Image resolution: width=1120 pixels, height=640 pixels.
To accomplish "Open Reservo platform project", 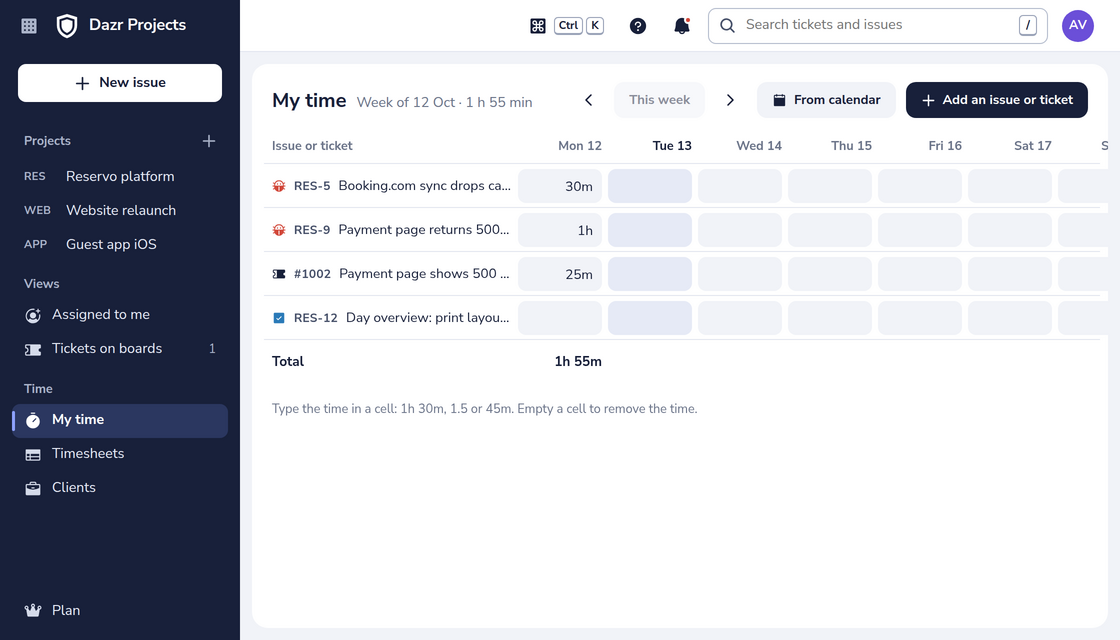I will coord(120,176).
